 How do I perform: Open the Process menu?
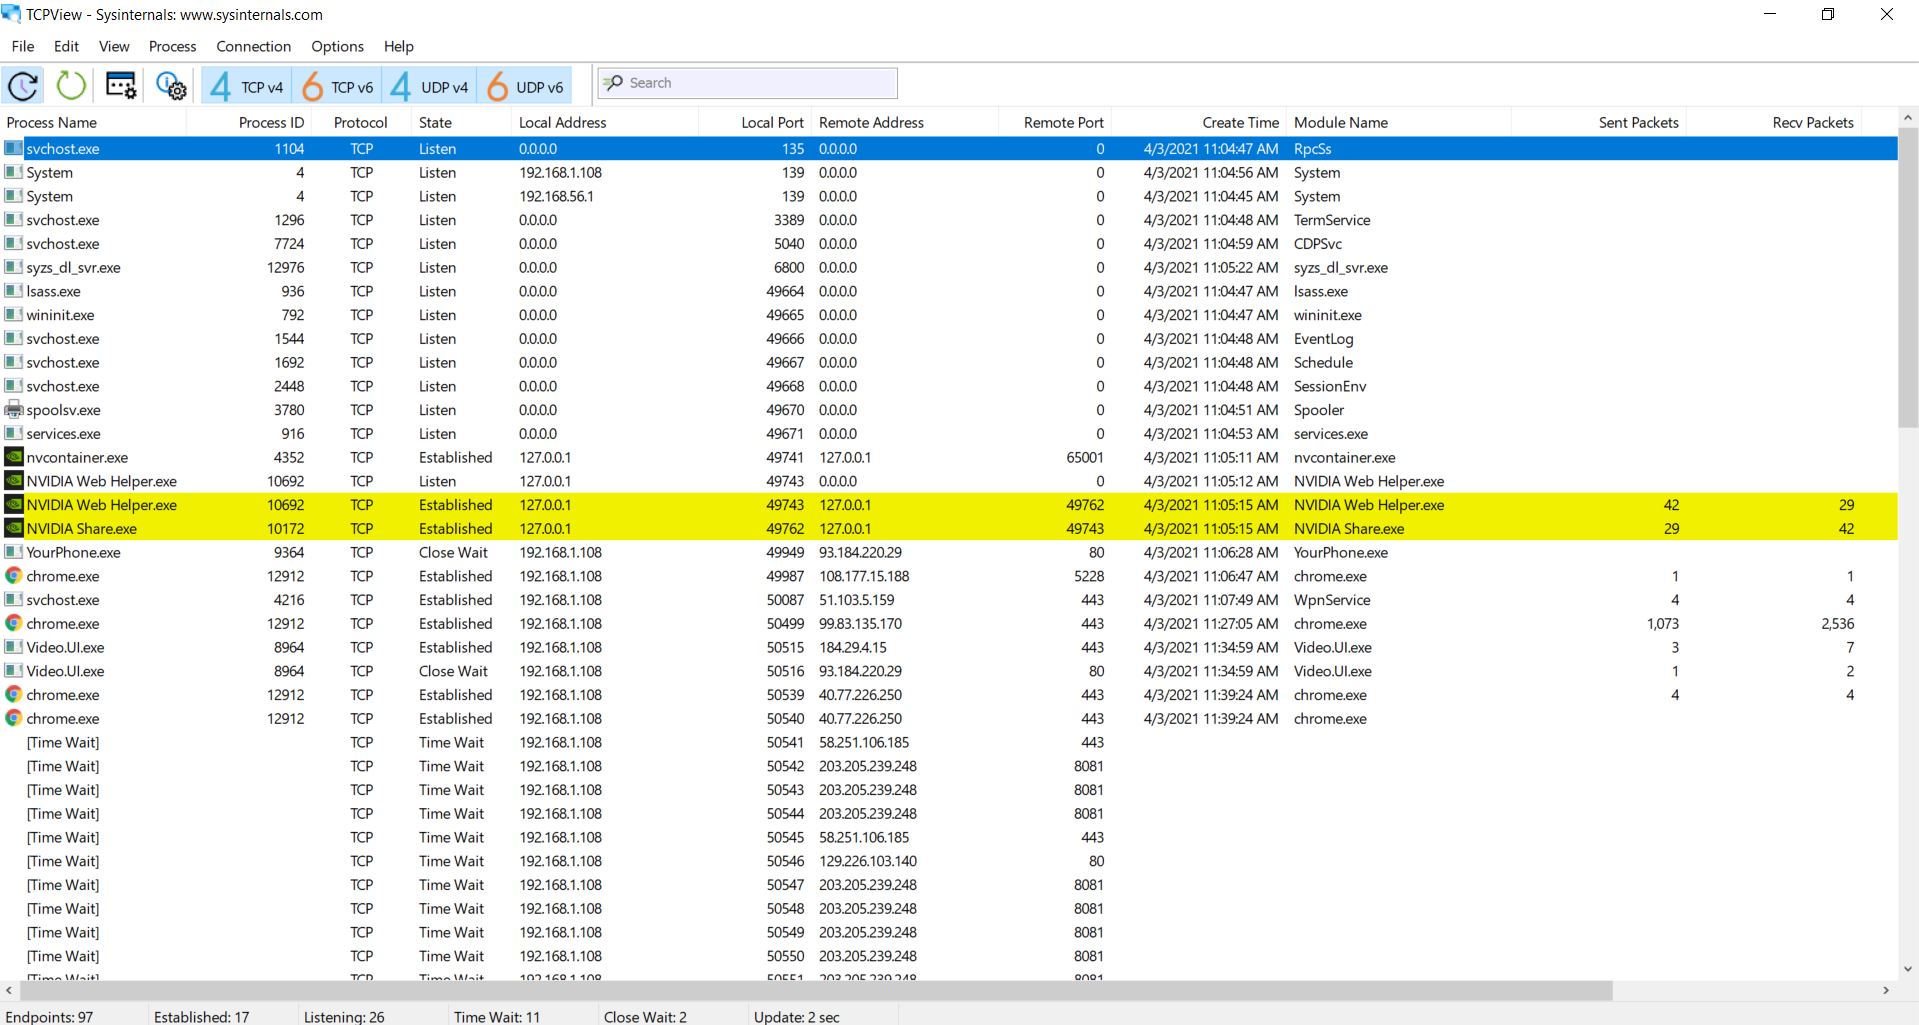(x=172, y=46)
